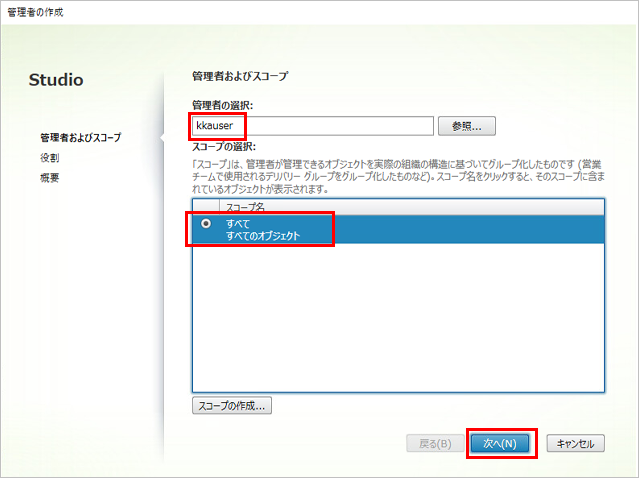Open the スコープの作成... button
Image resolution: width=639 pixels, height=478 pixels.
click(x=231, y=406)
